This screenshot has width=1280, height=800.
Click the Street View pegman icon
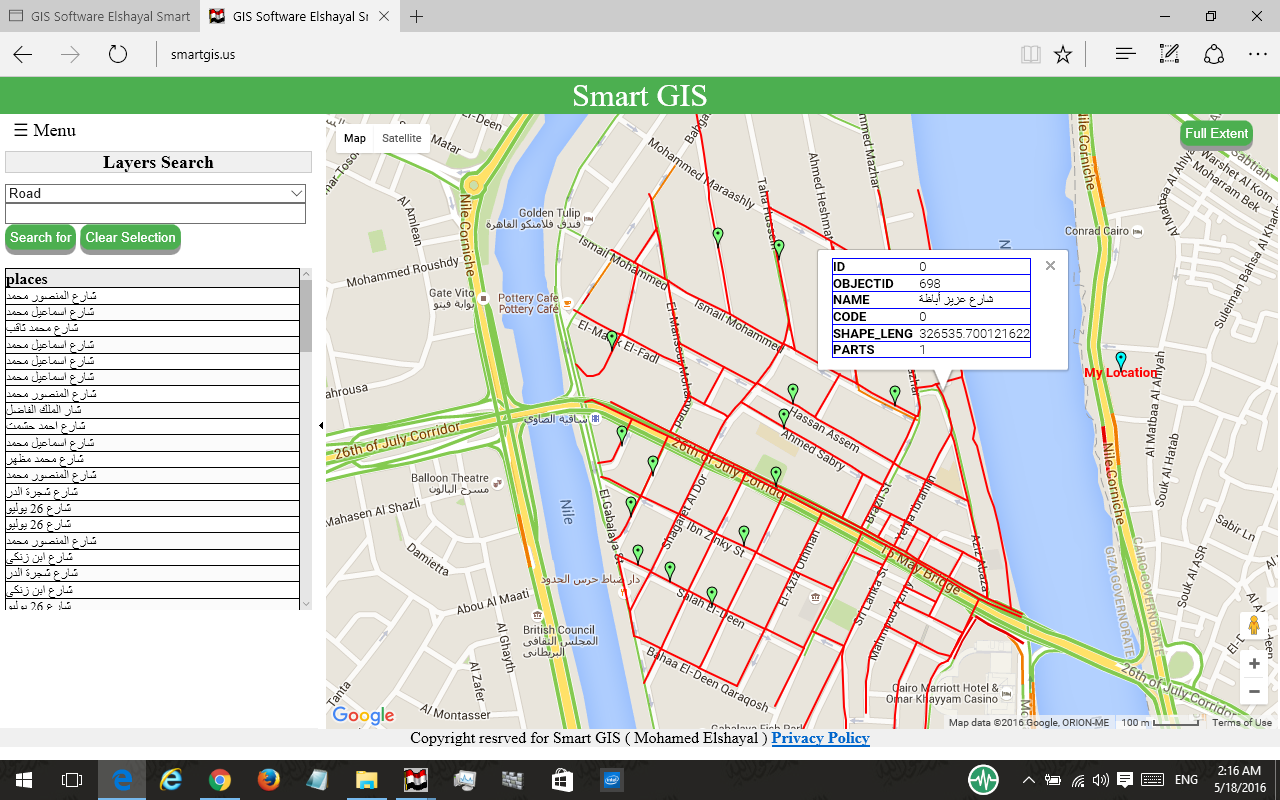1254,626
